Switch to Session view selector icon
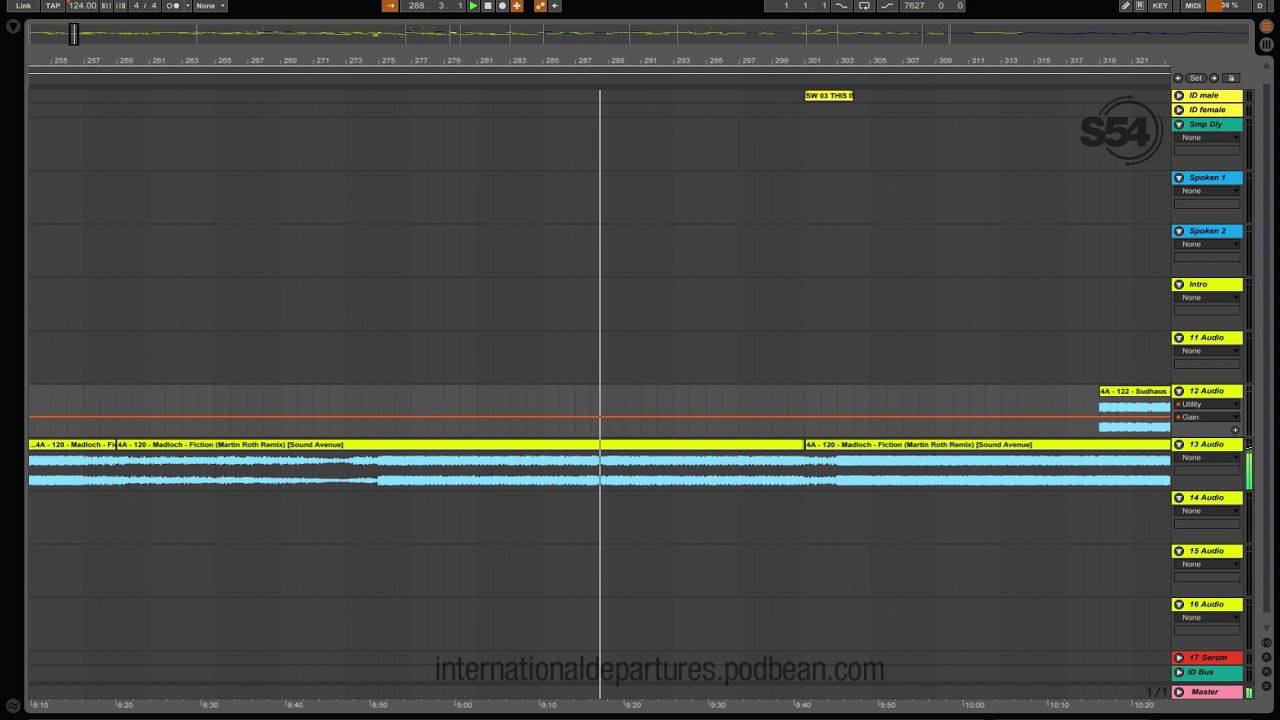This screenshot has height=720, width=1280. (1267, 44)
